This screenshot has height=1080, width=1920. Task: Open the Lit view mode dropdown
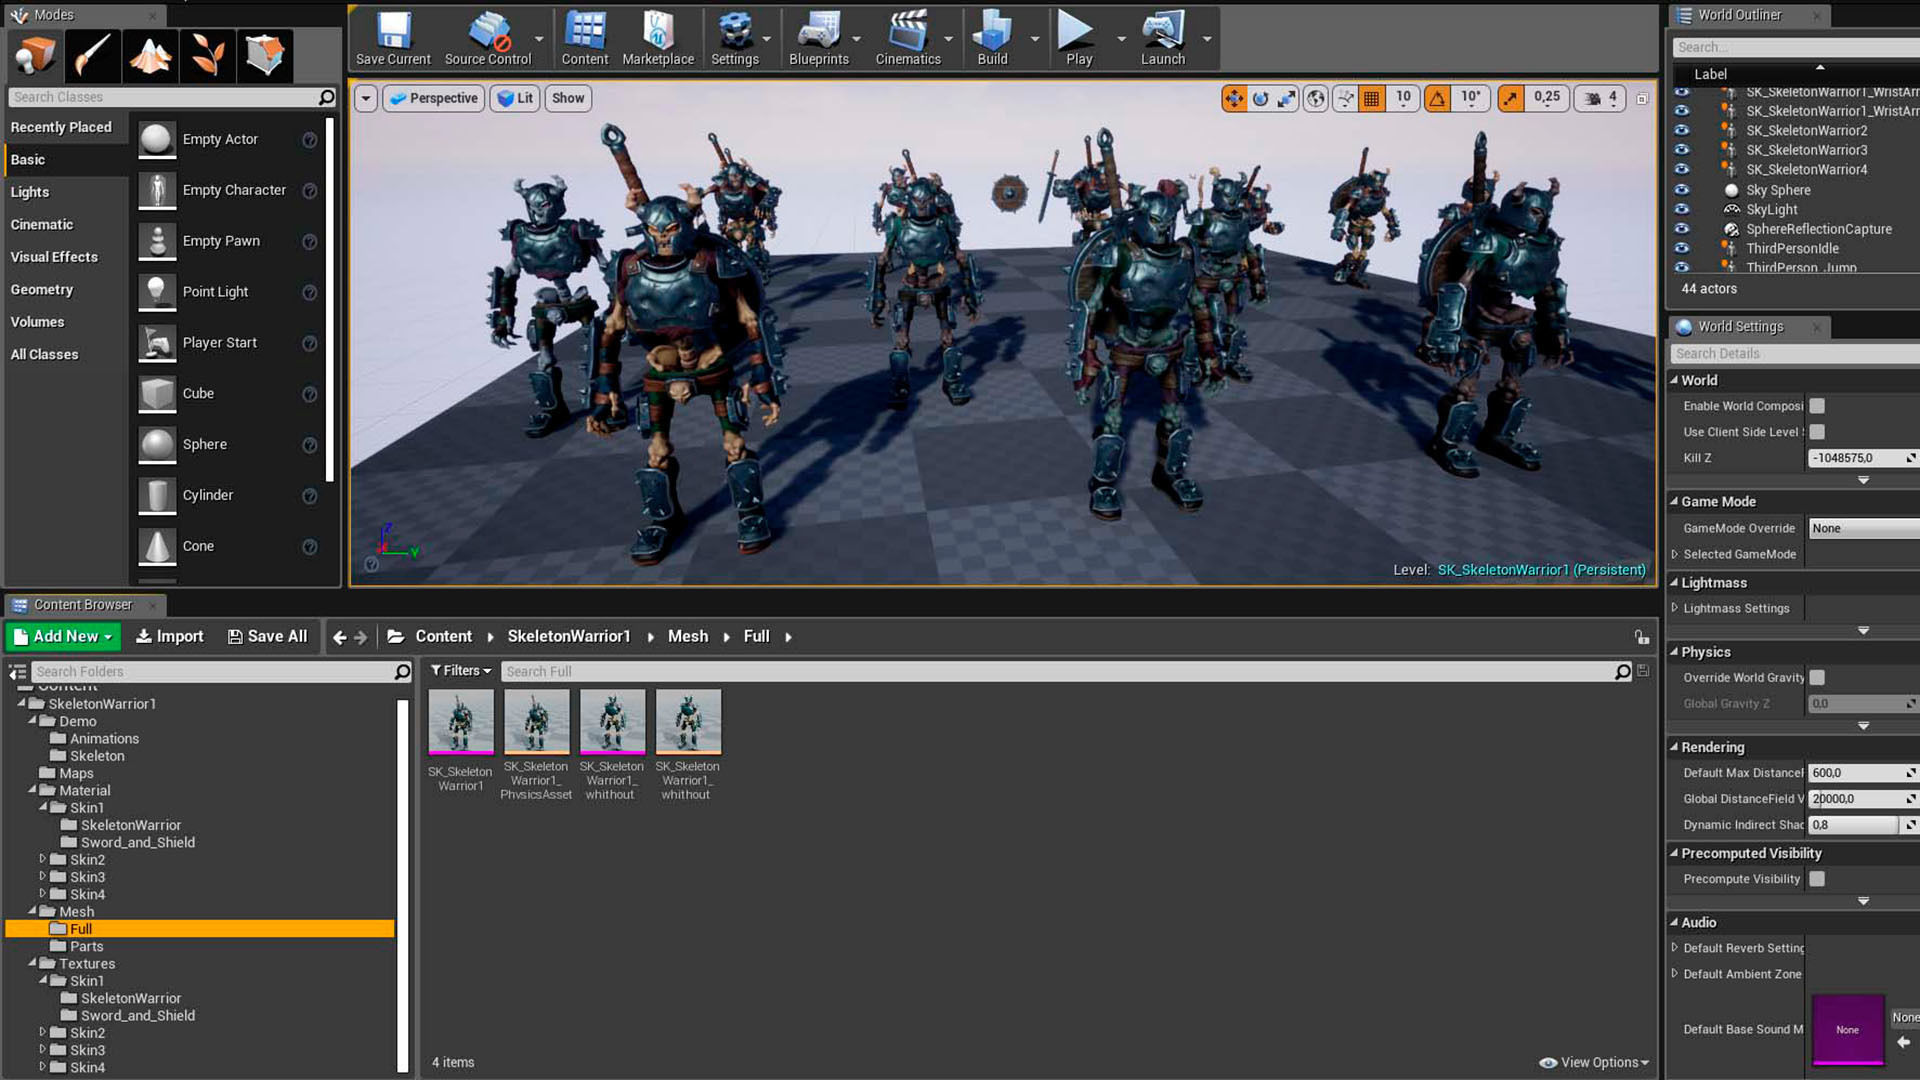point(515,98)
